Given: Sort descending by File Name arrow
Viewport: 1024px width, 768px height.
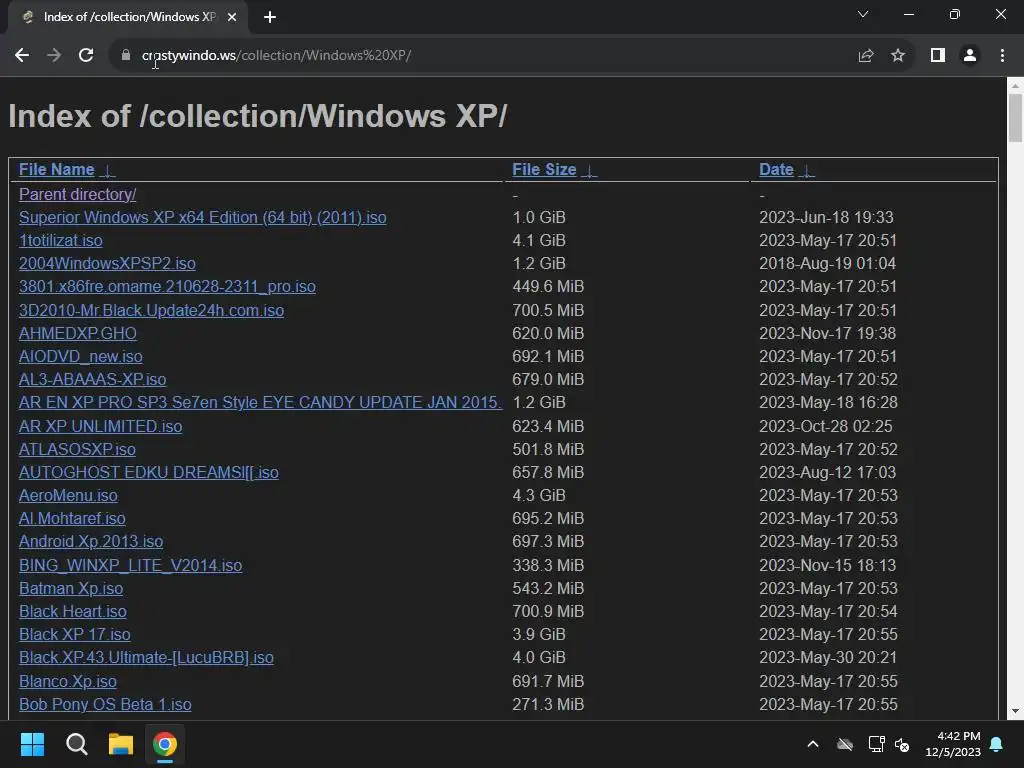Looking at the screenshot, I should point(107,171).
